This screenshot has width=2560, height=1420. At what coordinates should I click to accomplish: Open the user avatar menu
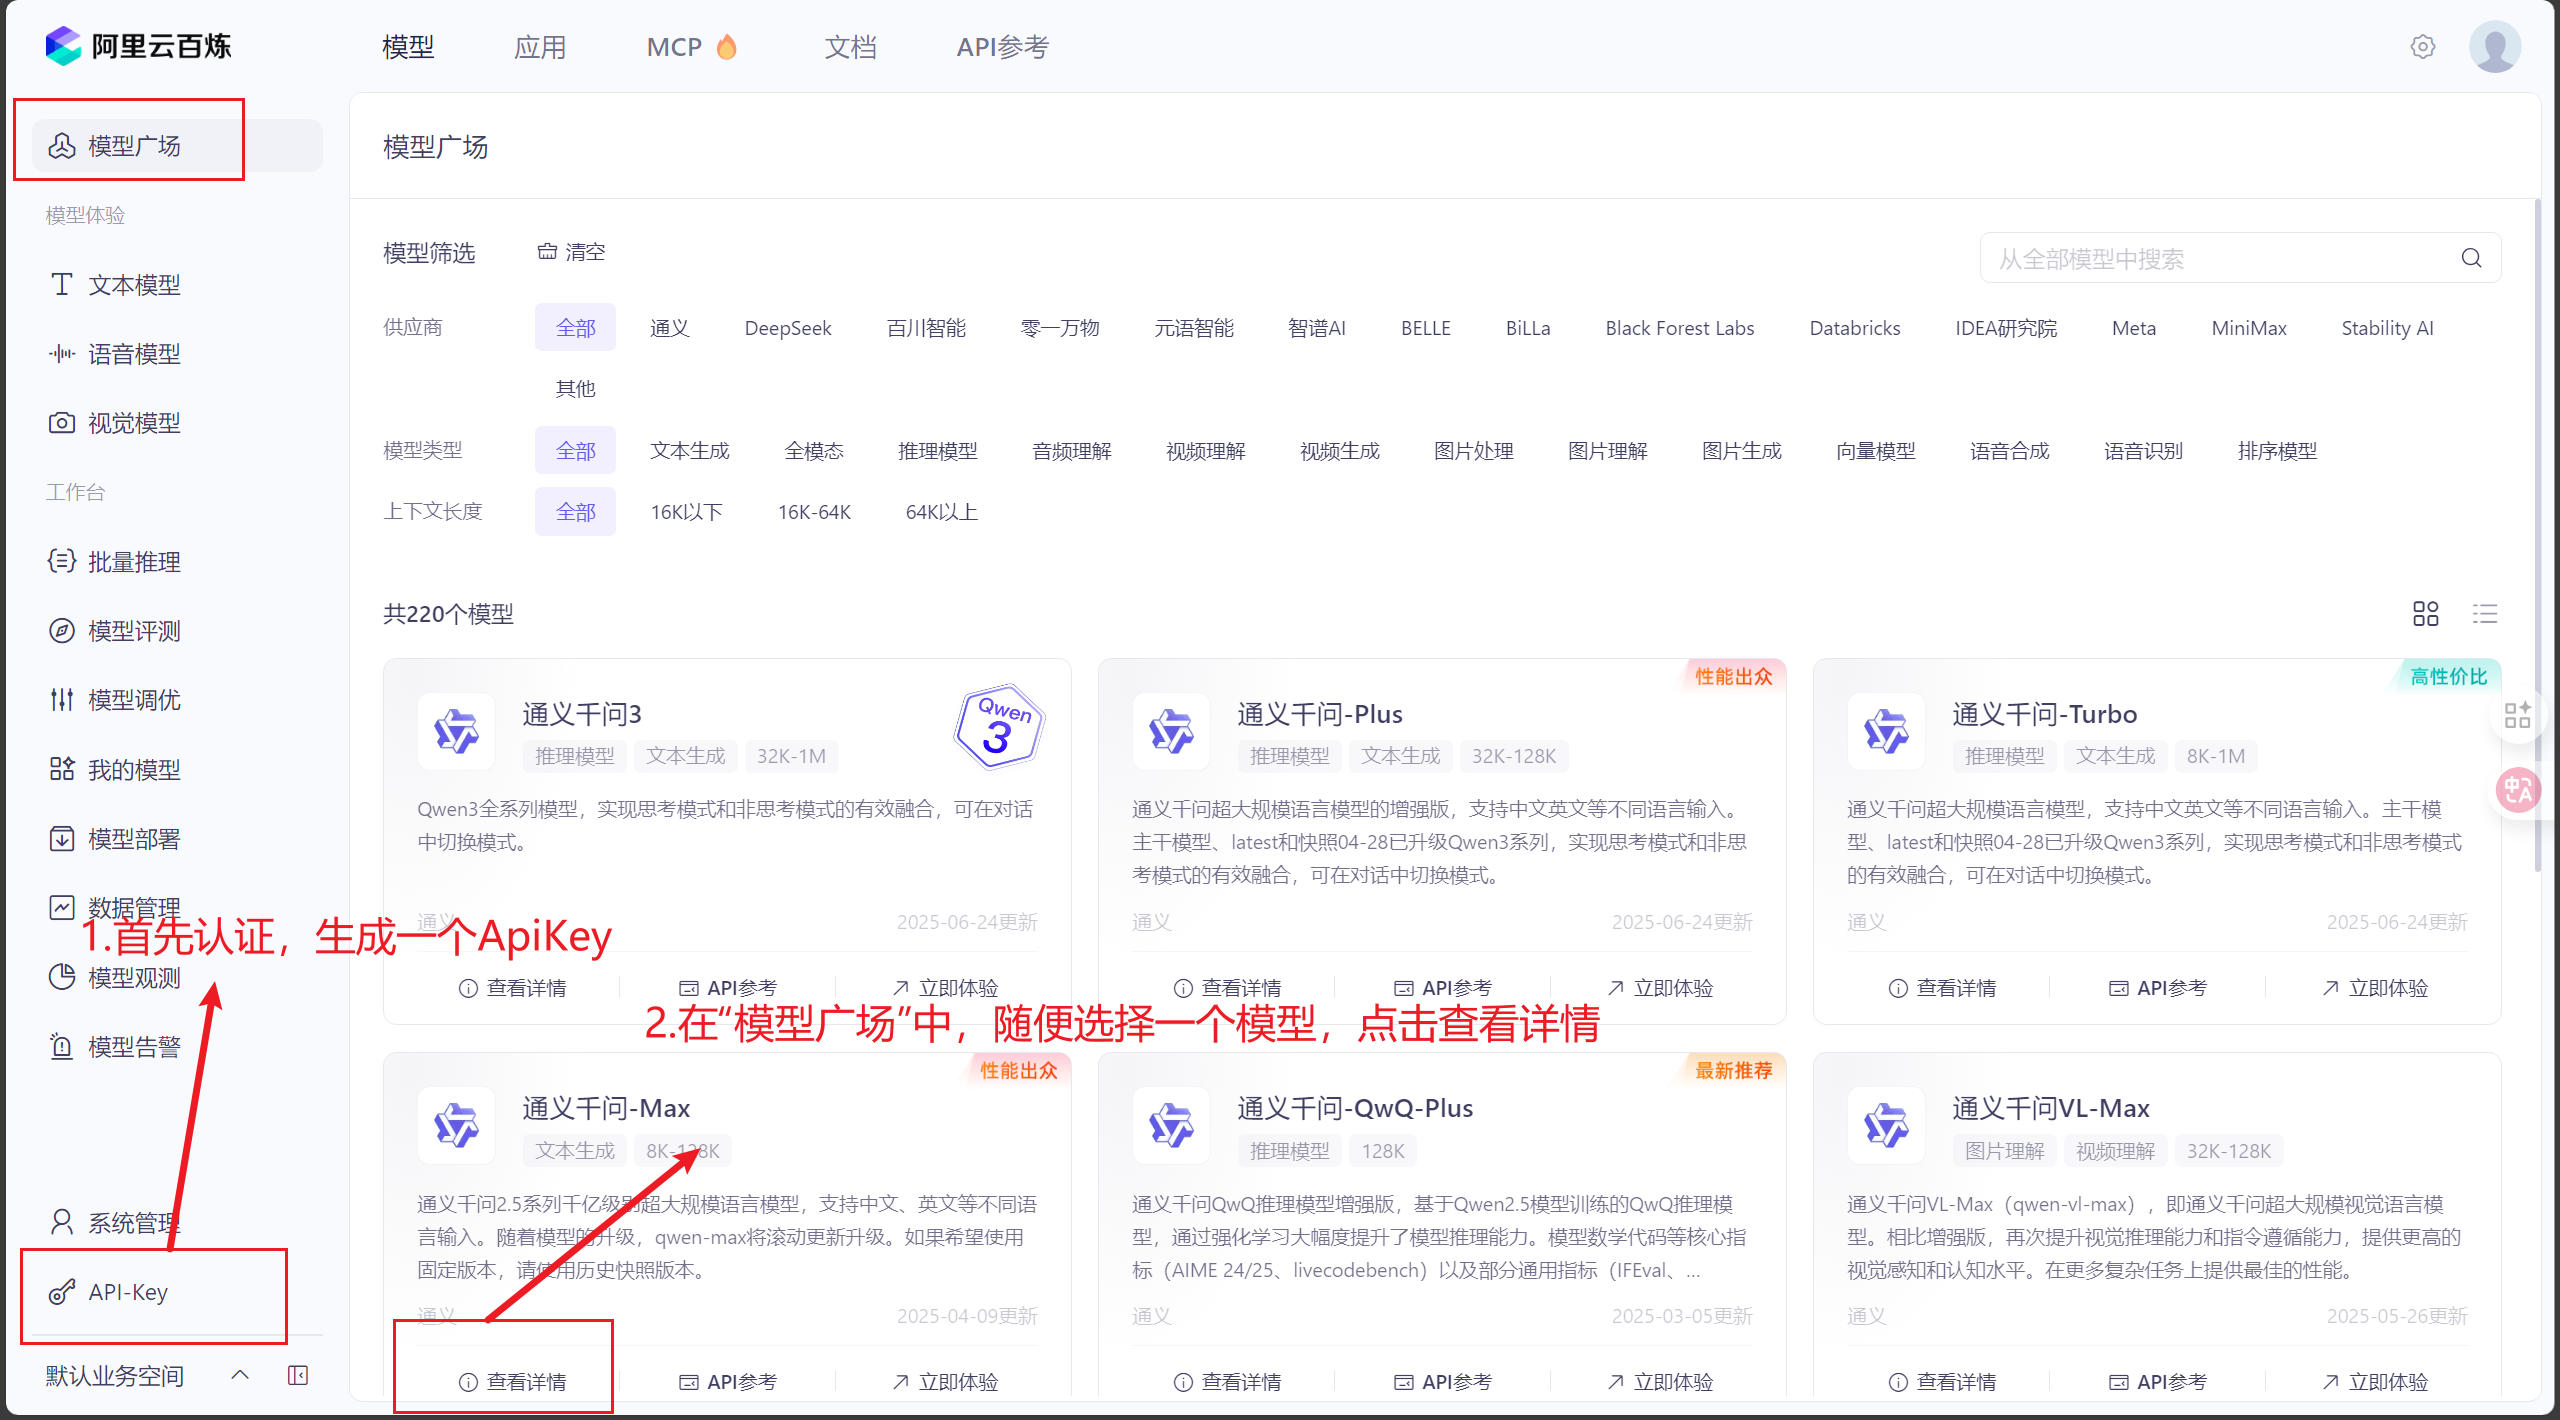[2494, 46]
